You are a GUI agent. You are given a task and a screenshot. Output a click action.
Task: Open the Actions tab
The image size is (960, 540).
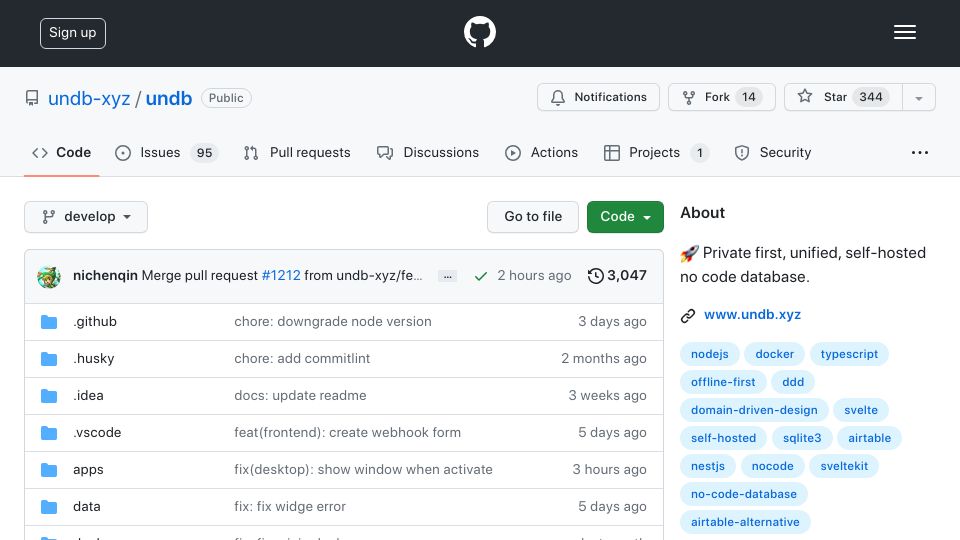pyautogui.click(x=541, y=152)
